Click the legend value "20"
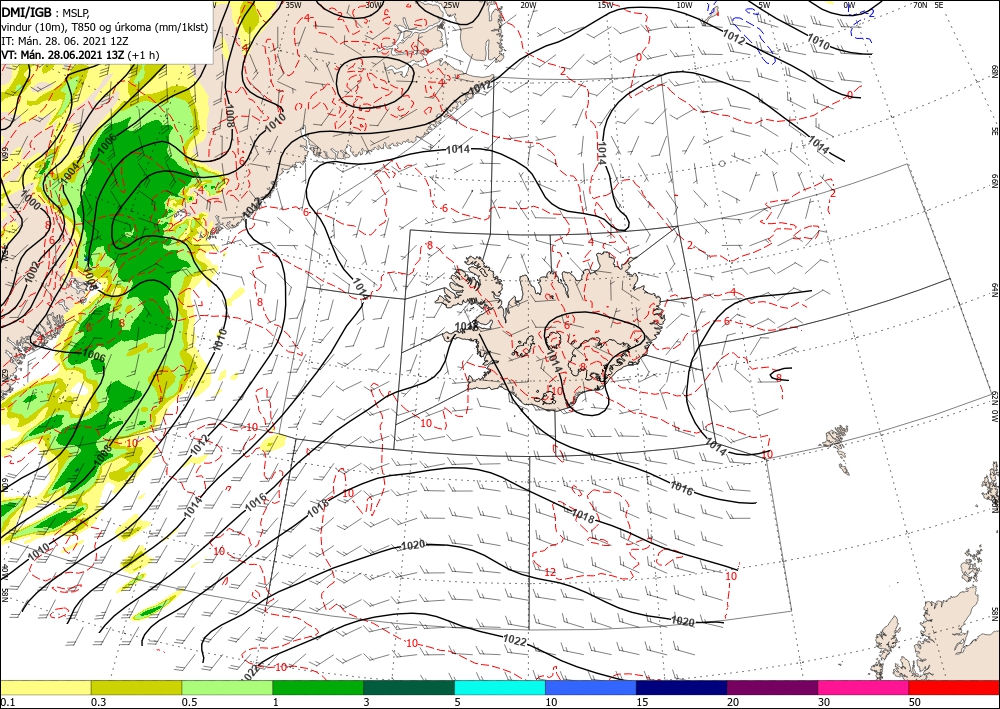This screenshot has width=1000, height=709. pyautogui.click(x=733, y=702)
